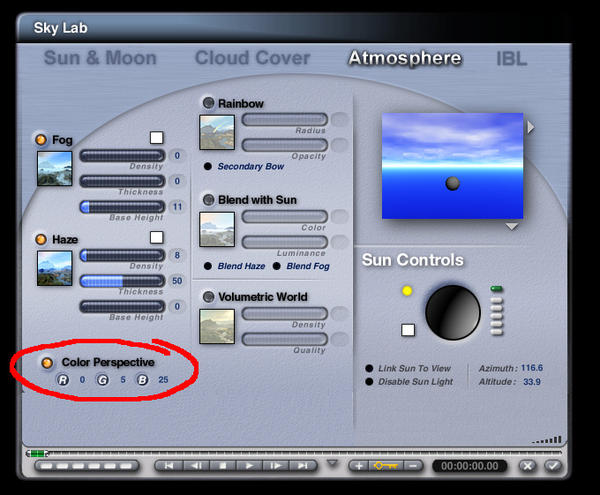Open the Sun Controls white color swatch

tap(408, 330)
